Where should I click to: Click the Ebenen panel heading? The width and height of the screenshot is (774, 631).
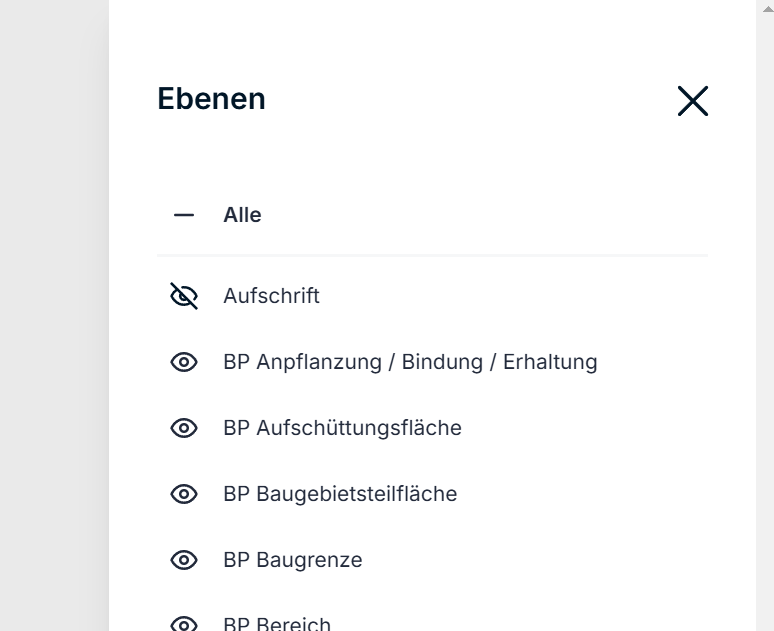tap(211, 99)
